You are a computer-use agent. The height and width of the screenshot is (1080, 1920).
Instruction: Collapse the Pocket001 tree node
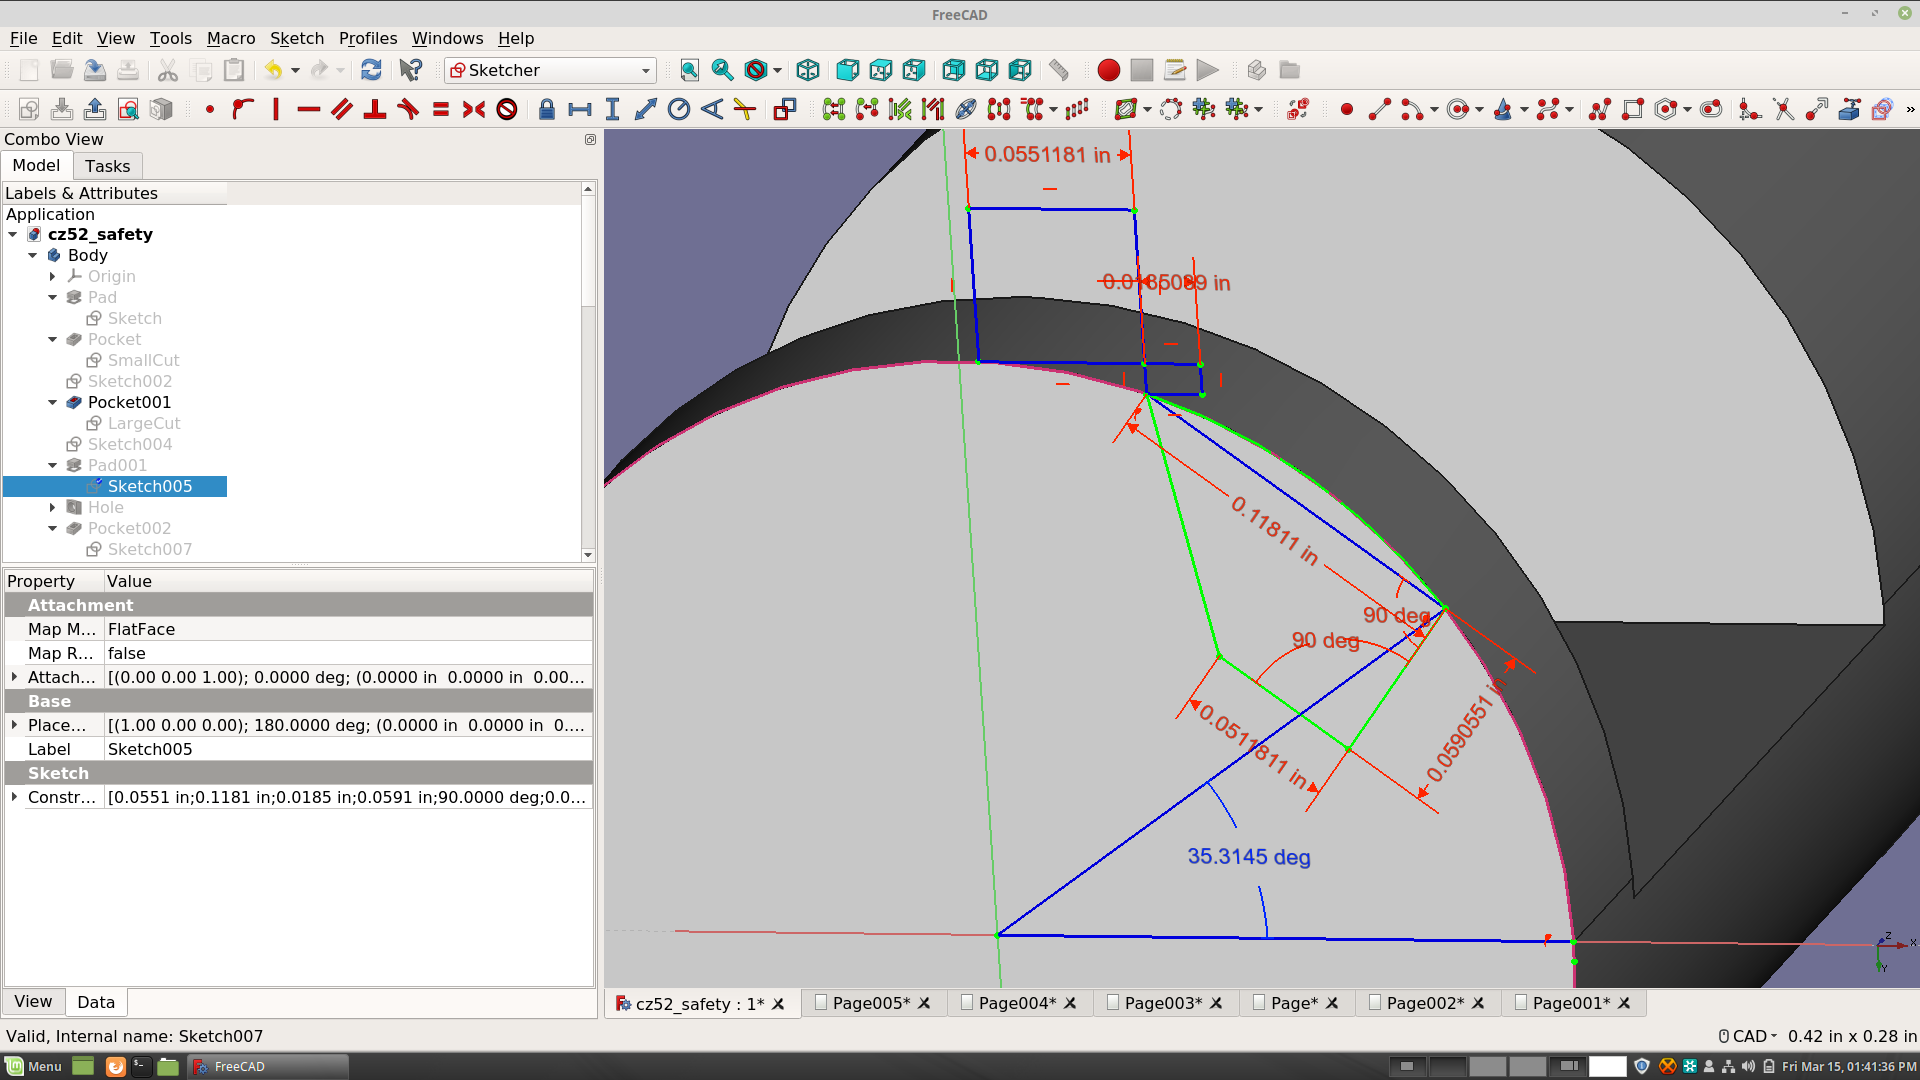click(x=53, y=402)
